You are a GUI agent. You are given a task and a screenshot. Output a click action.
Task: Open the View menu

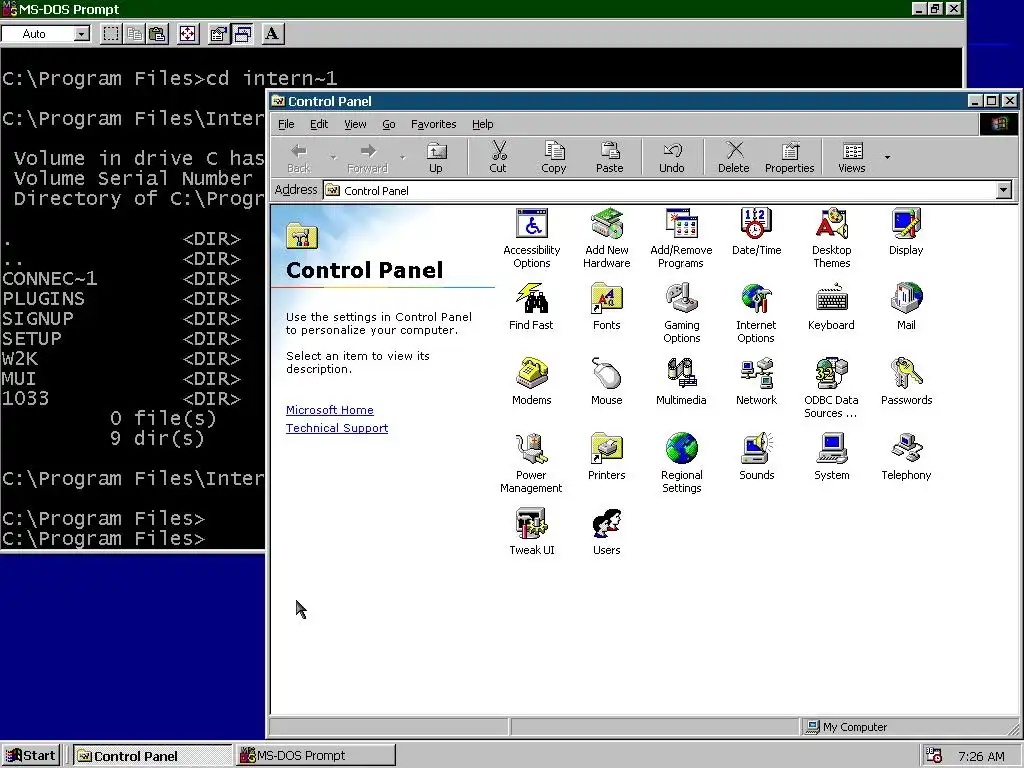pyautogui.click(x=355, y=124)
